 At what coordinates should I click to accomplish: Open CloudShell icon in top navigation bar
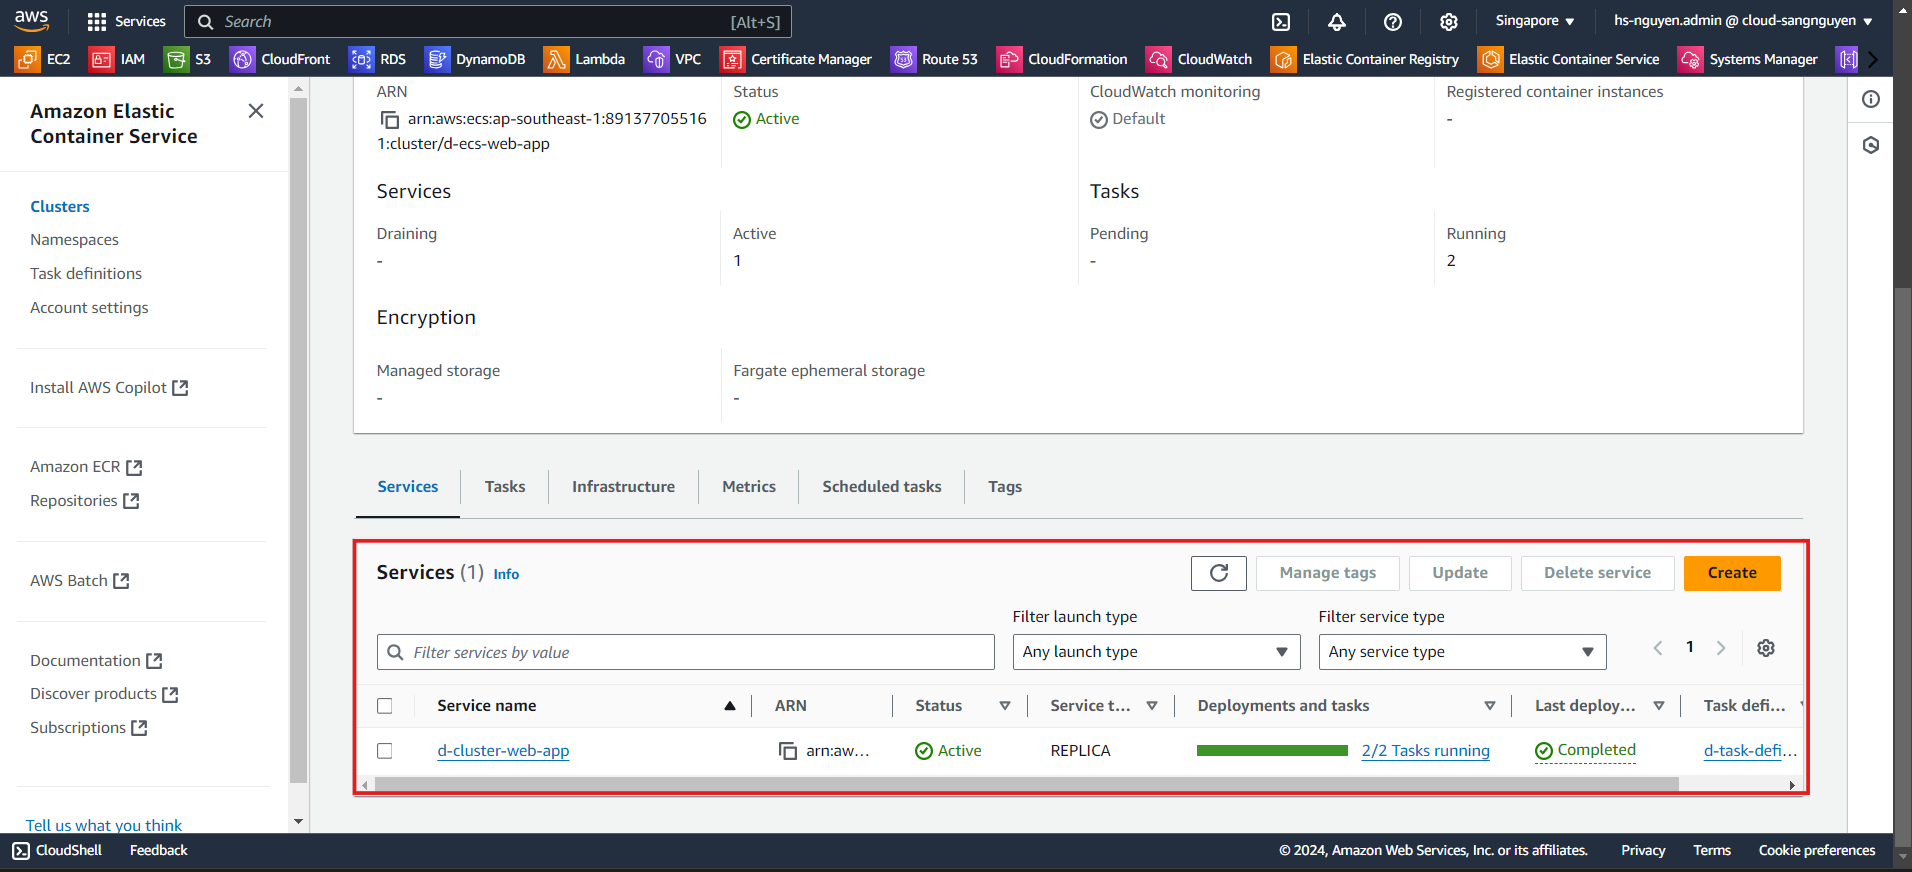(x=1281, y=22)
